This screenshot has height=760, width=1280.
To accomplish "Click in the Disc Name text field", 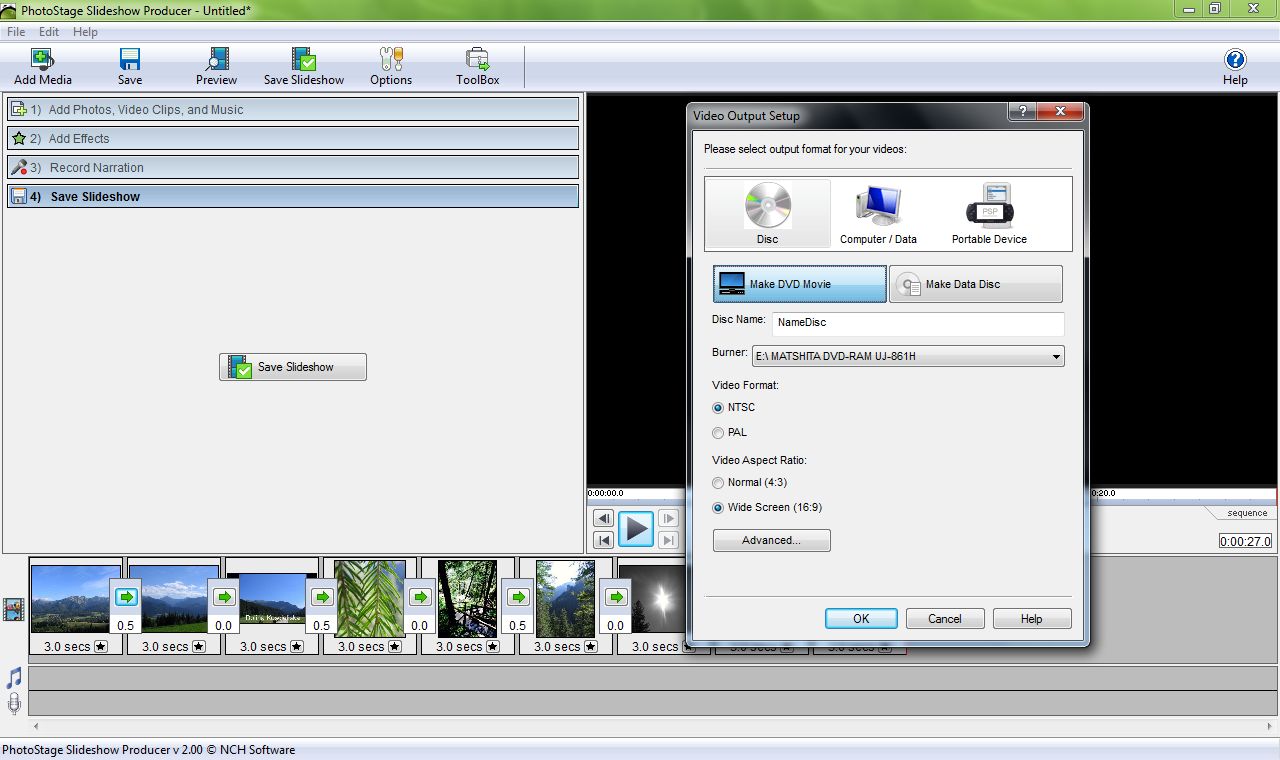I will pos(918,323).
